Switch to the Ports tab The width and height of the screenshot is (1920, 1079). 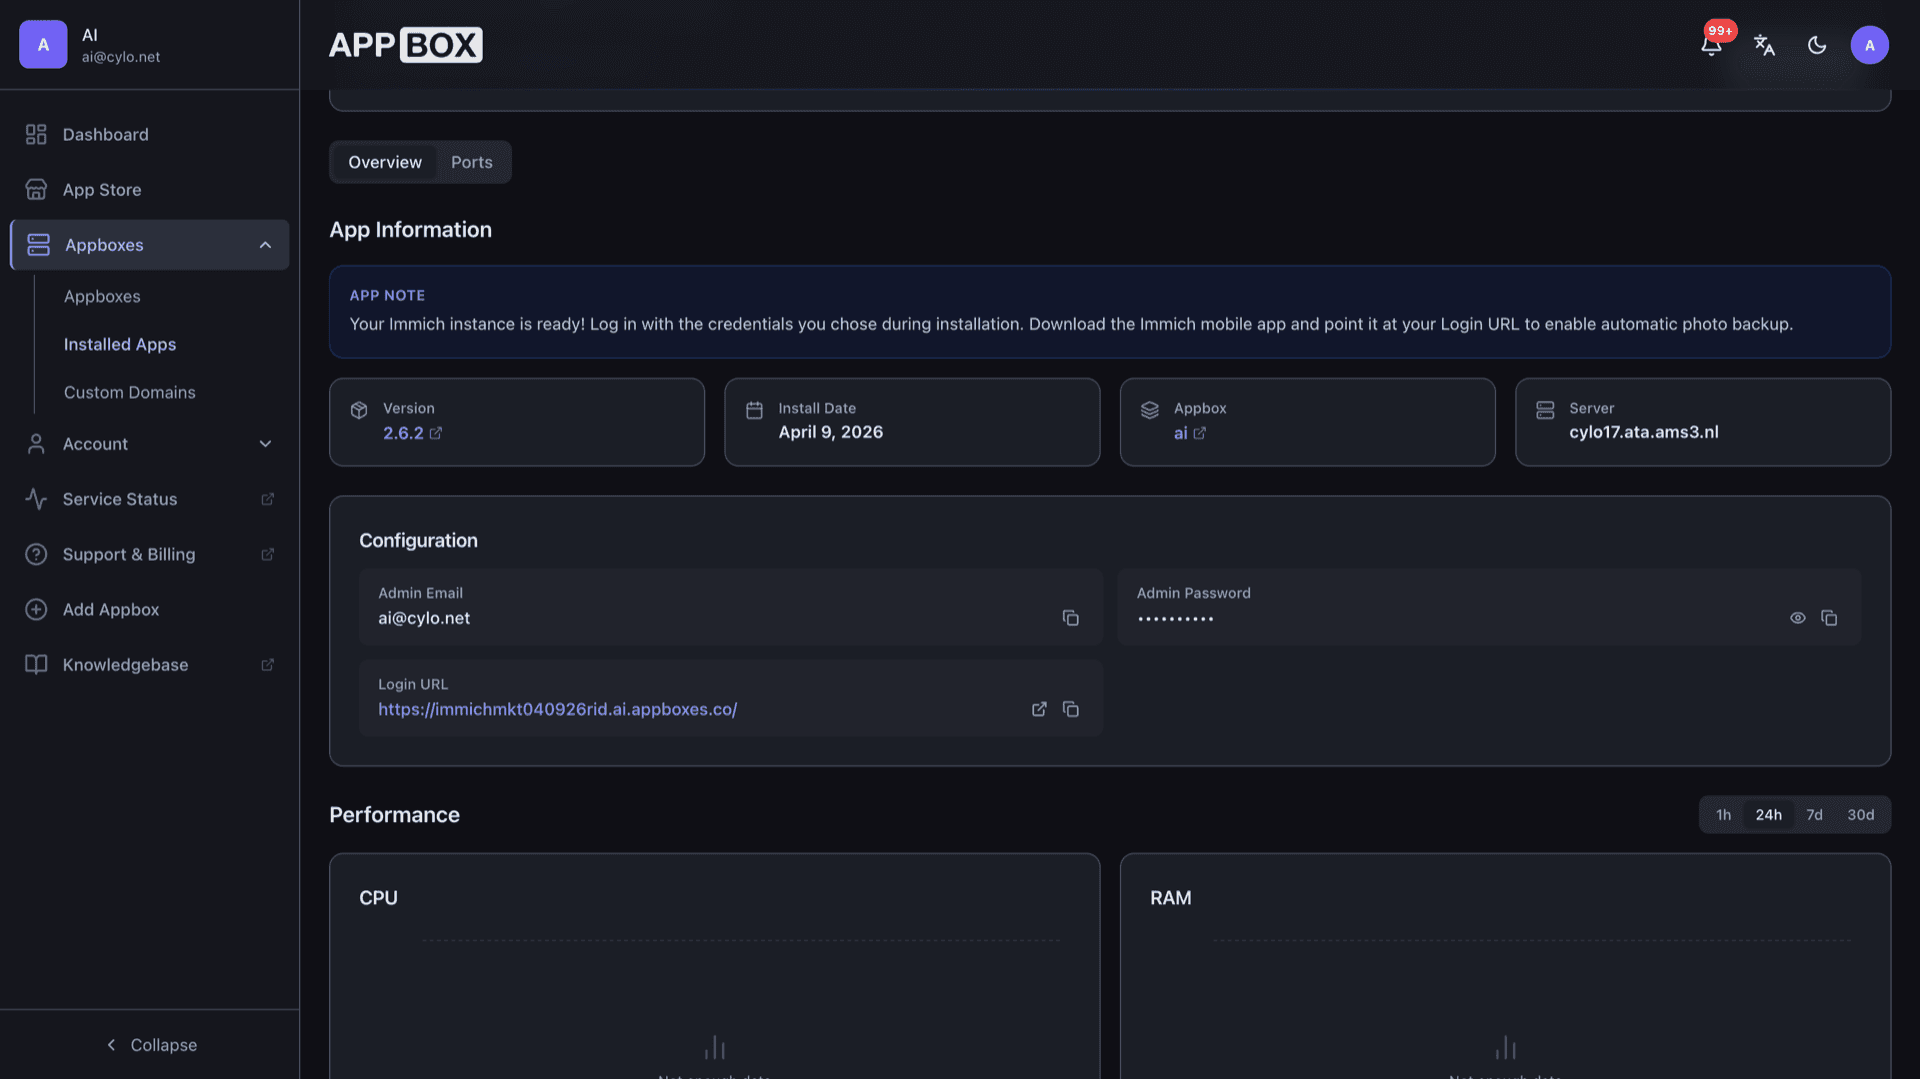[471, 162]
